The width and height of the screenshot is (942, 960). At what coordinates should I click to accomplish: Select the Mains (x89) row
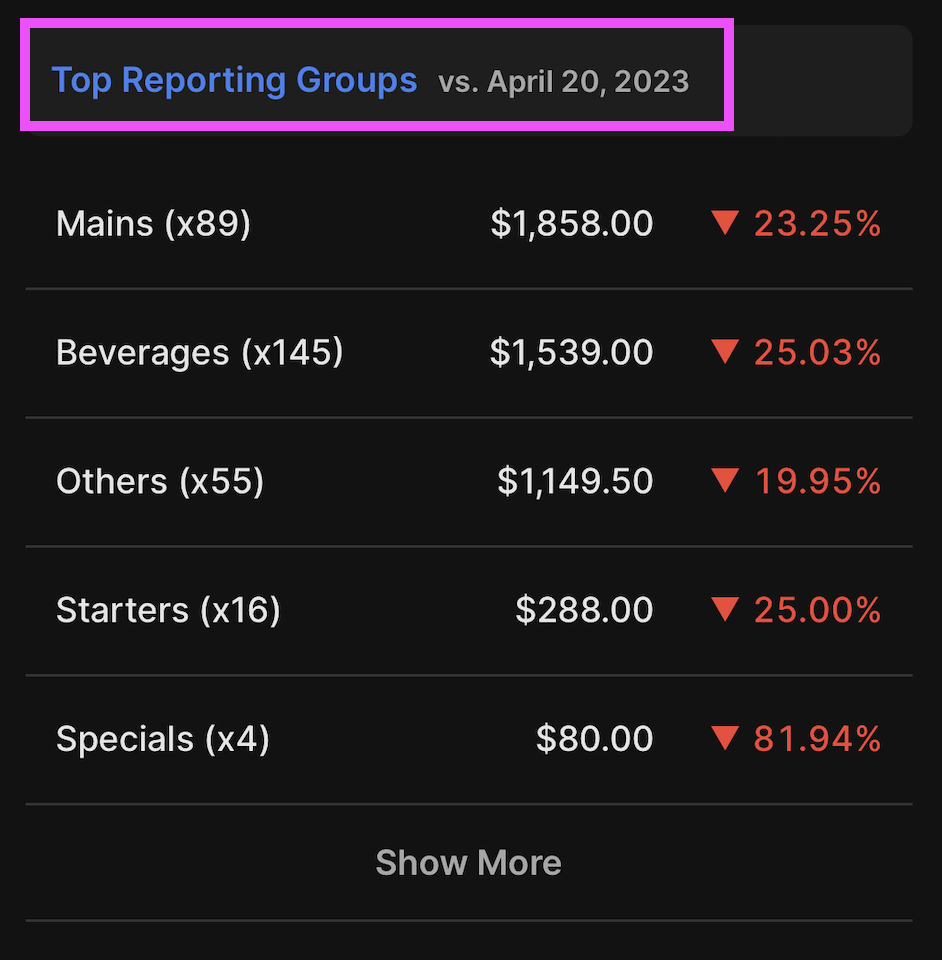pos(153,224)
